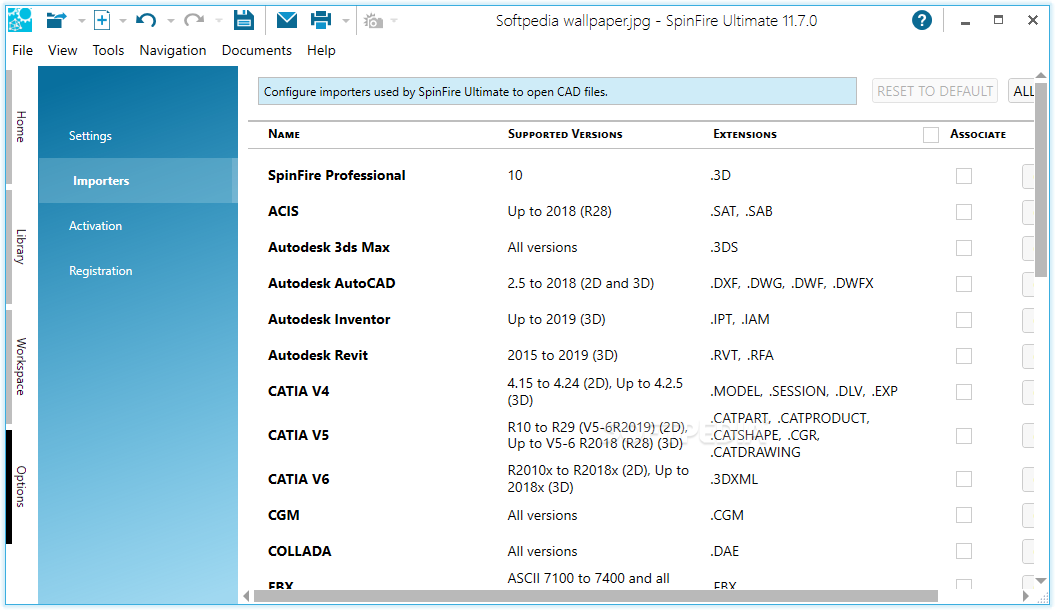
Task: Select the Autodesk AutoCAD importer name
Action: 332,284
